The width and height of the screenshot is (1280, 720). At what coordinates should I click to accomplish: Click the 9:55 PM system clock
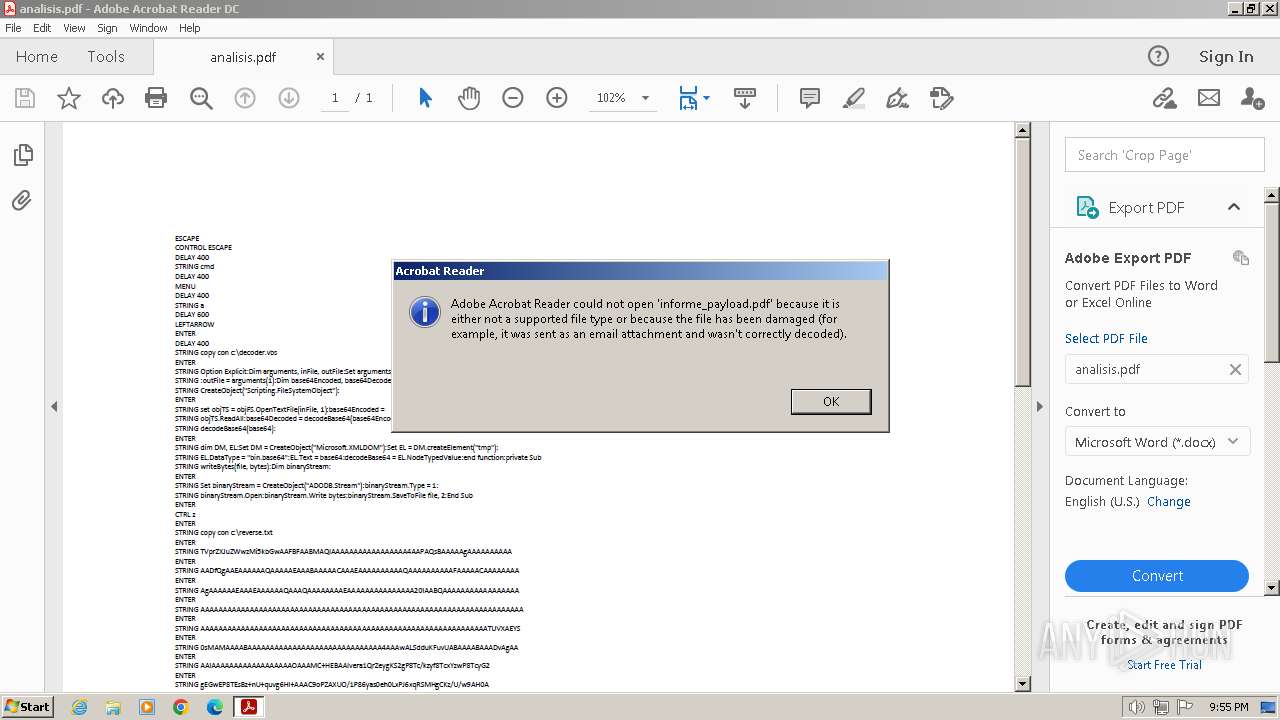pos(1229,707)
